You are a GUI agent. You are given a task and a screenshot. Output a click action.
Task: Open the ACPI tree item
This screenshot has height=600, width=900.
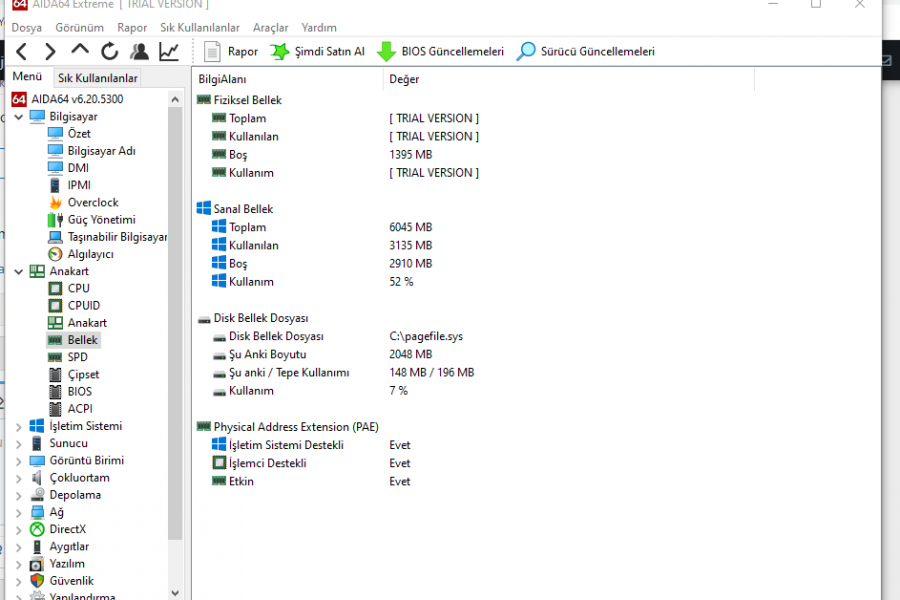[x=80, y=409]
